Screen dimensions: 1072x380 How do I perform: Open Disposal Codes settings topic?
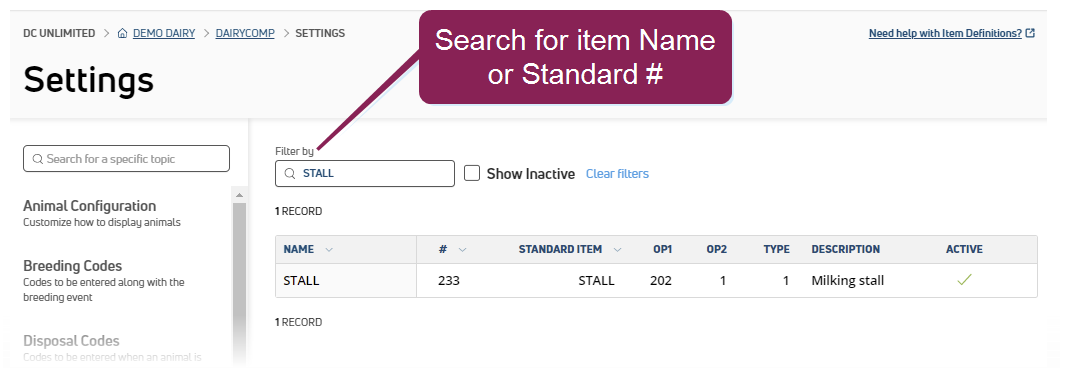coord(71,340)
